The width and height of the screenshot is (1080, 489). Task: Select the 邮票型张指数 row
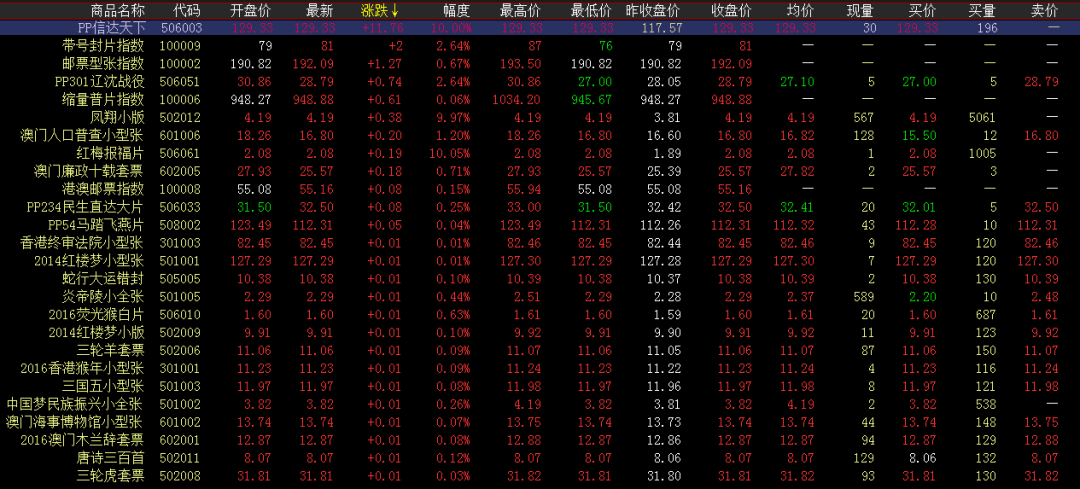tap(540, 64)
